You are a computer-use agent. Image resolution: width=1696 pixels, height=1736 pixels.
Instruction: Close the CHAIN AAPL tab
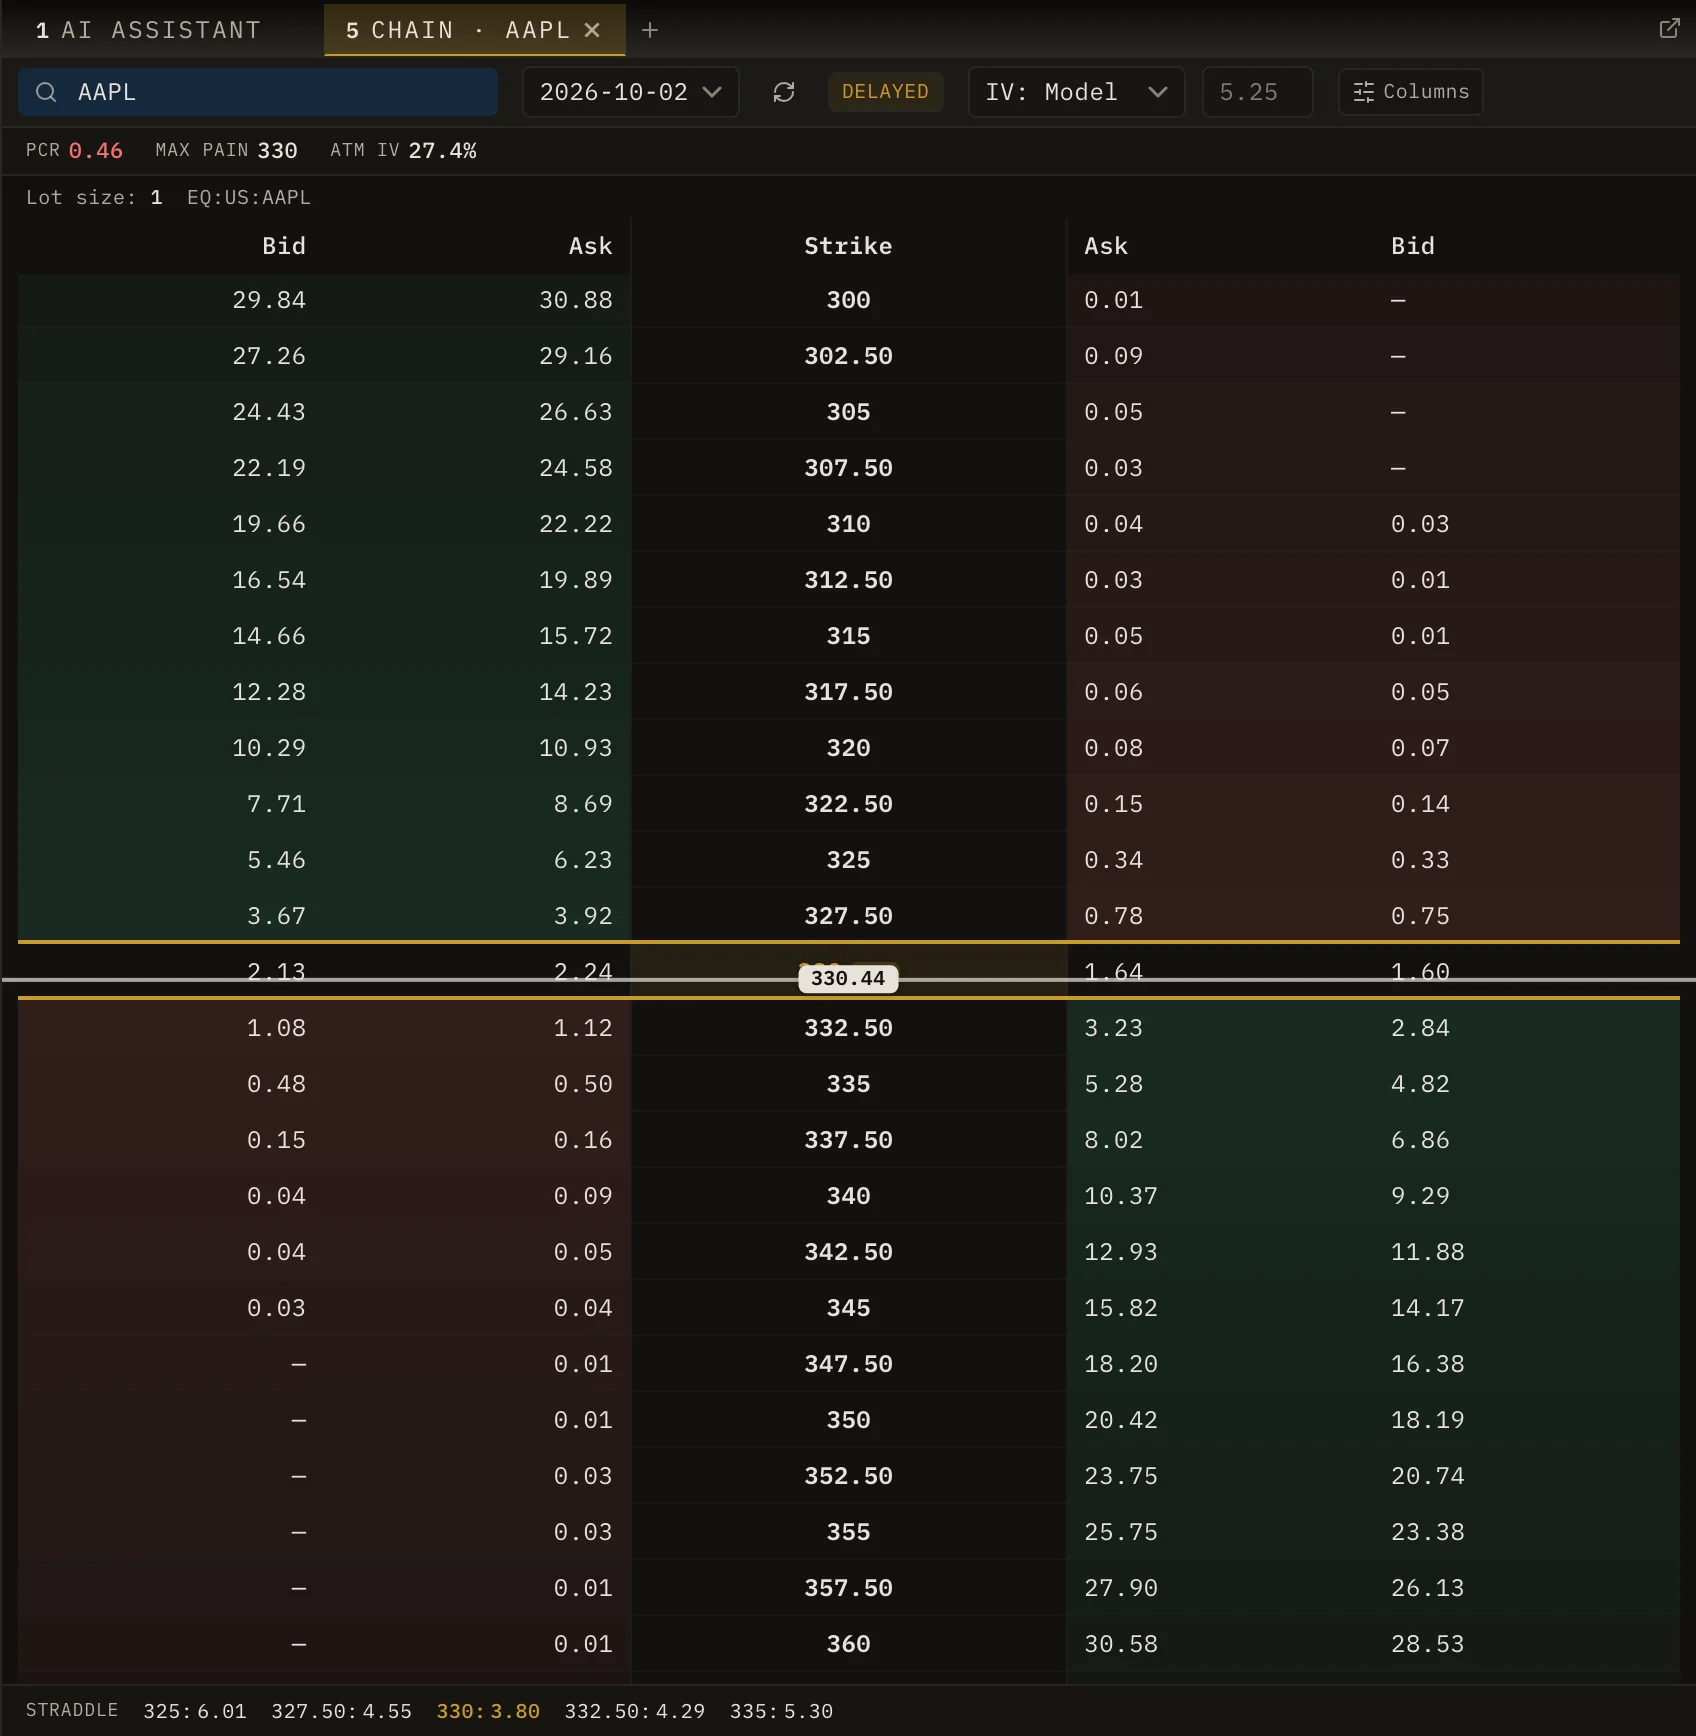coord(592,30)
